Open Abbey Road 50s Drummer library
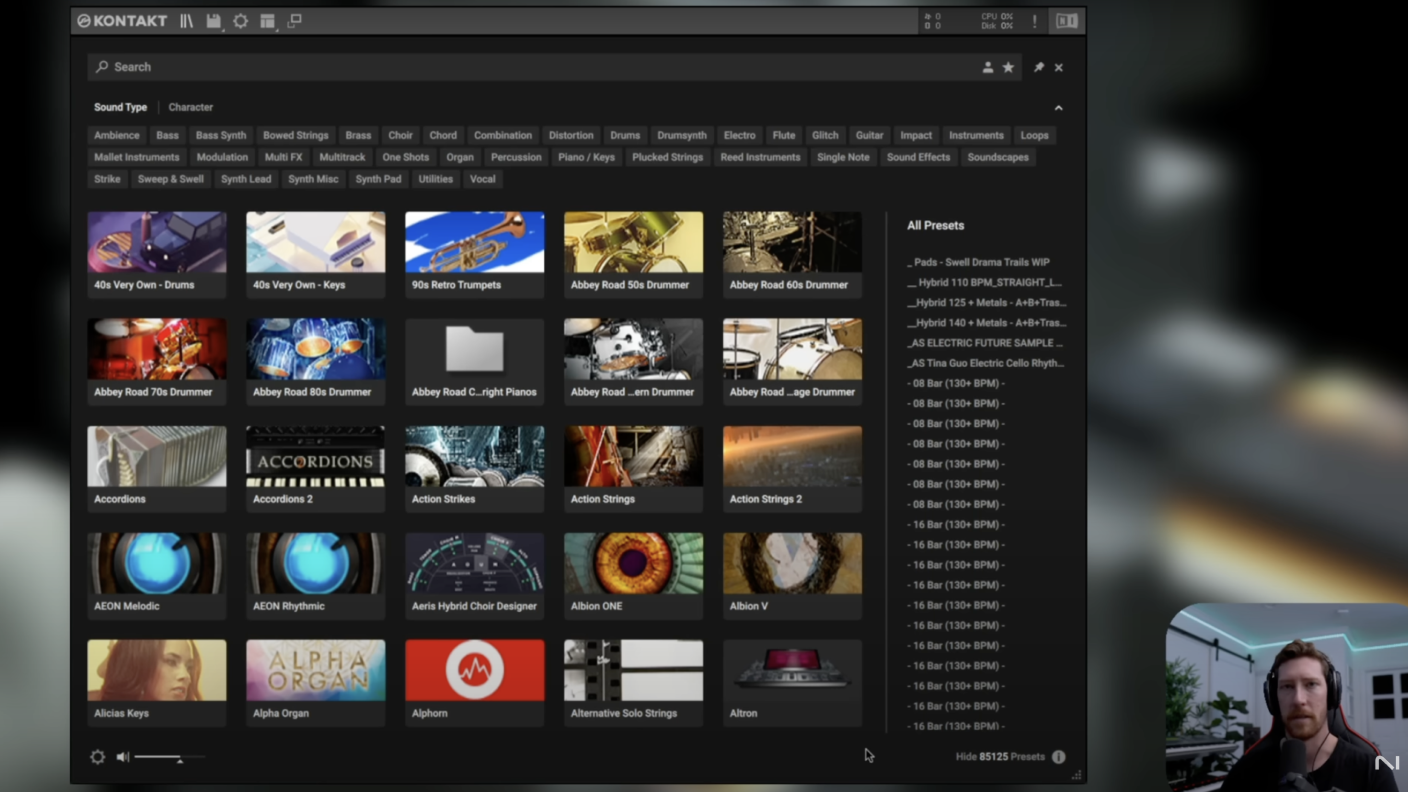Viewport: 1408px width, 792px height. [634, 254]
